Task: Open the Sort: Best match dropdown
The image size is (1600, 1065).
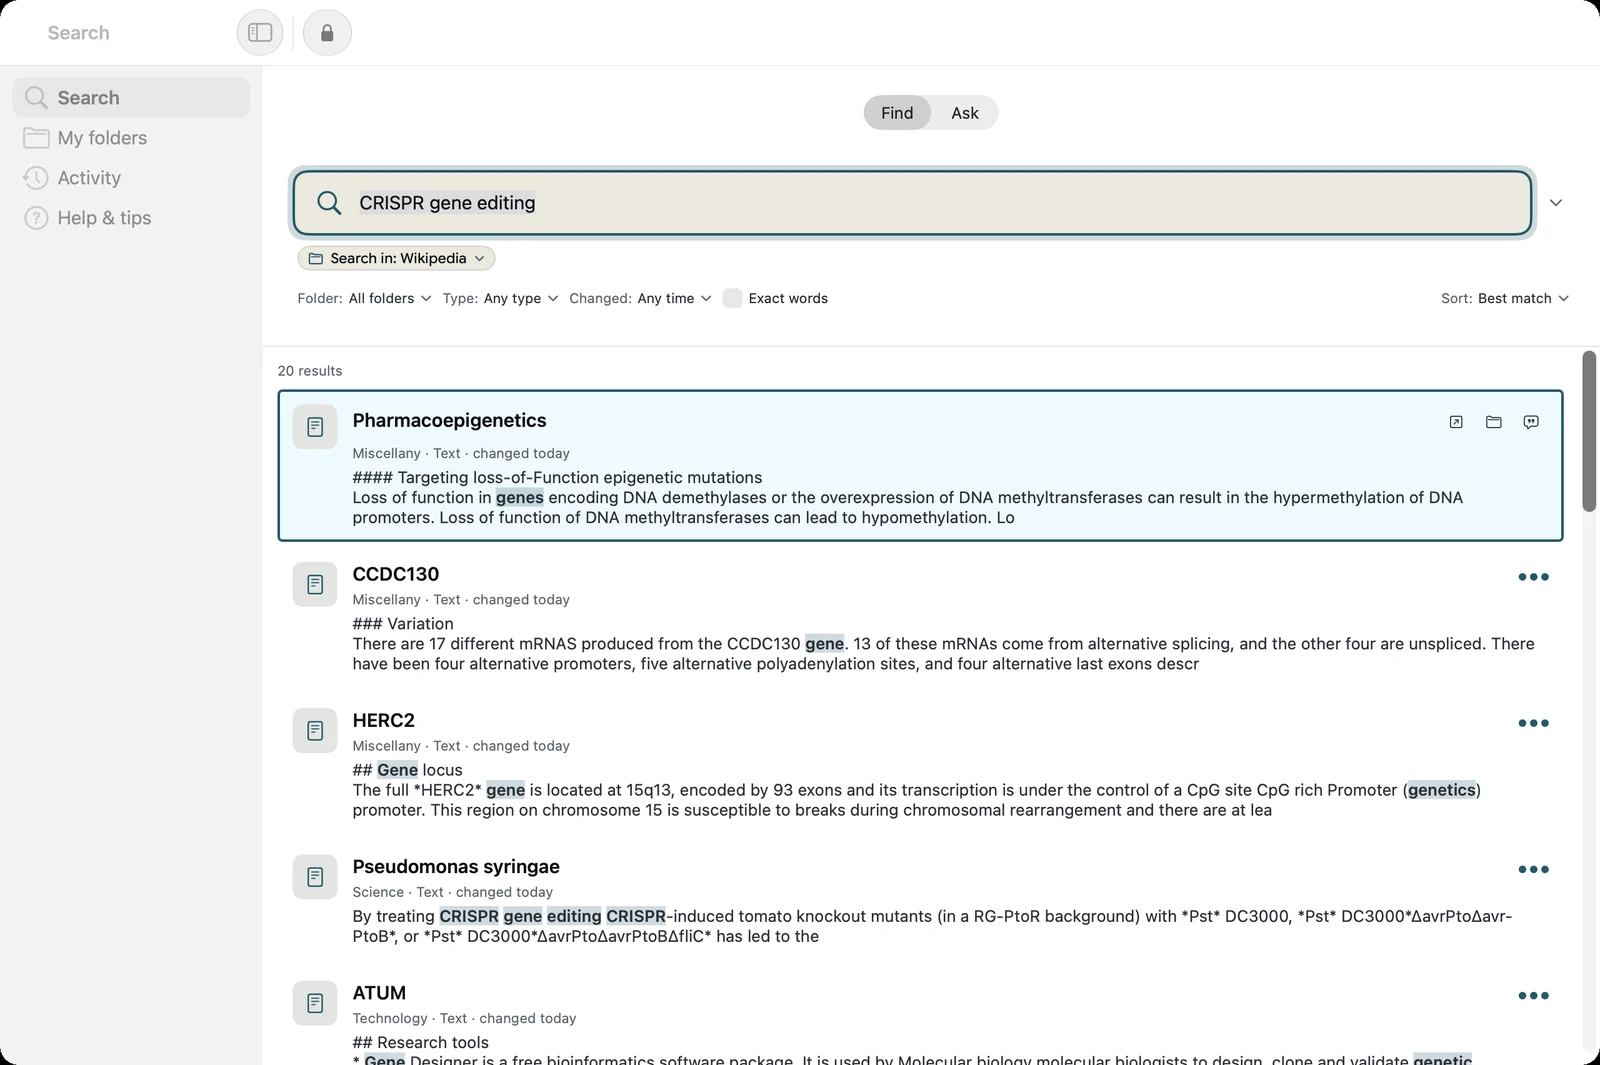Action: coord(1505,298)
